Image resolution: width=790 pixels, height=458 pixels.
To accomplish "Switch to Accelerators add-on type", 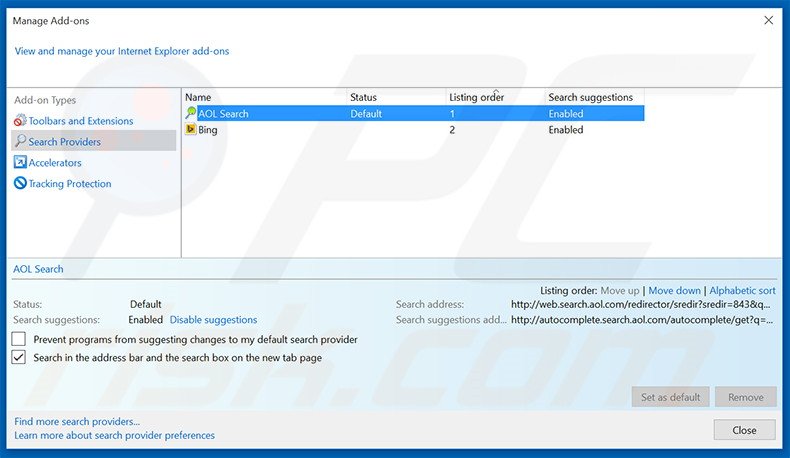I will click(55, 163).
